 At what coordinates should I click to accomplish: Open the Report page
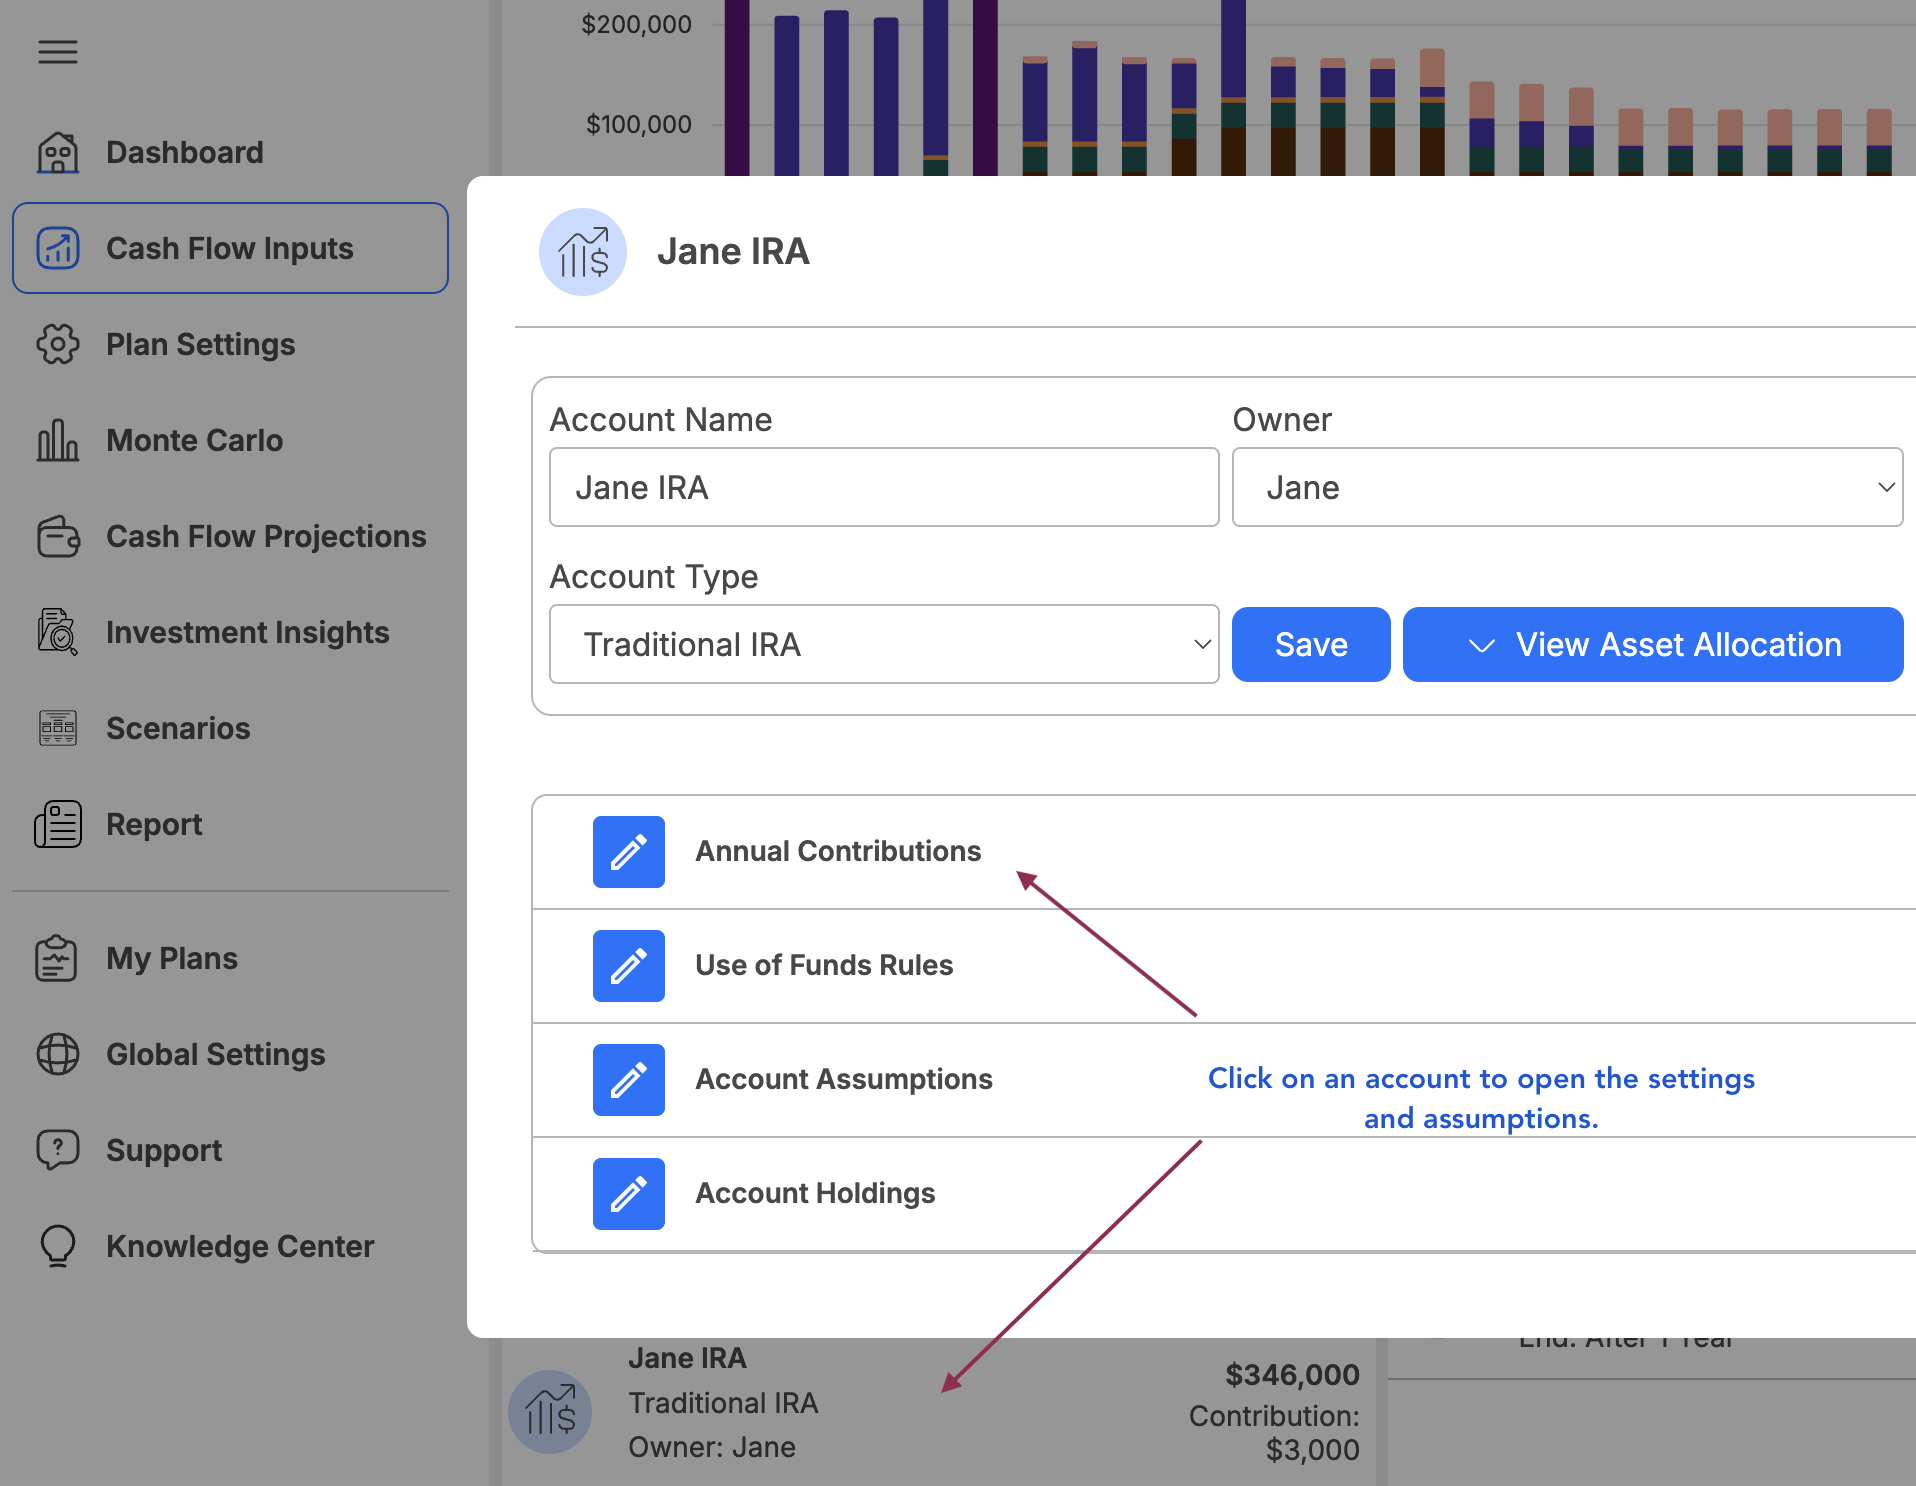[x=154, y=824]
